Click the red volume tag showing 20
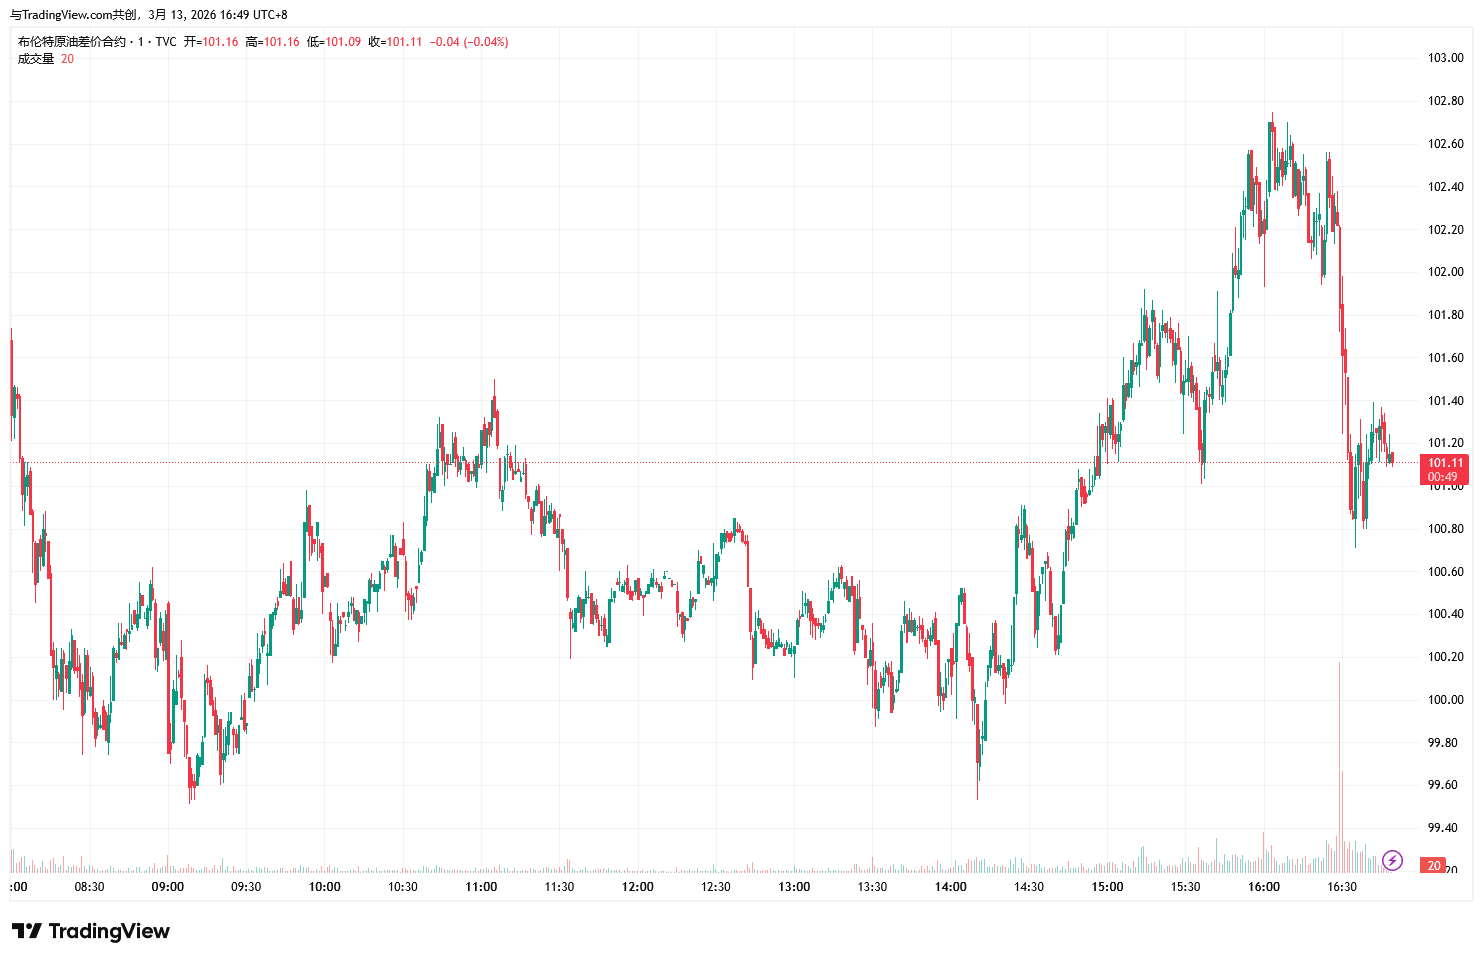 1433,865
